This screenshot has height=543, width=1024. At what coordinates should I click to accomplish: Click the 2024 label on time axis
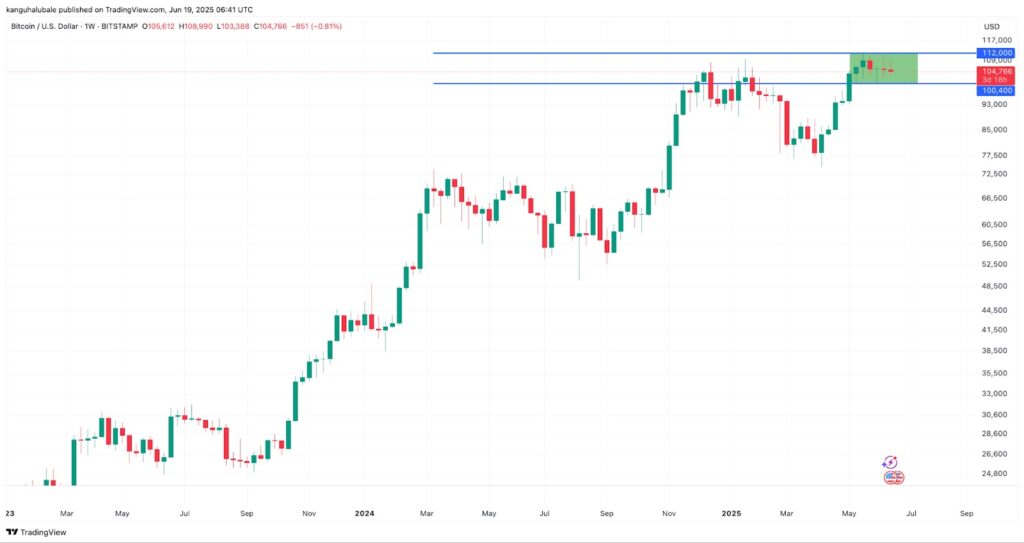click(x=365, y=513)
